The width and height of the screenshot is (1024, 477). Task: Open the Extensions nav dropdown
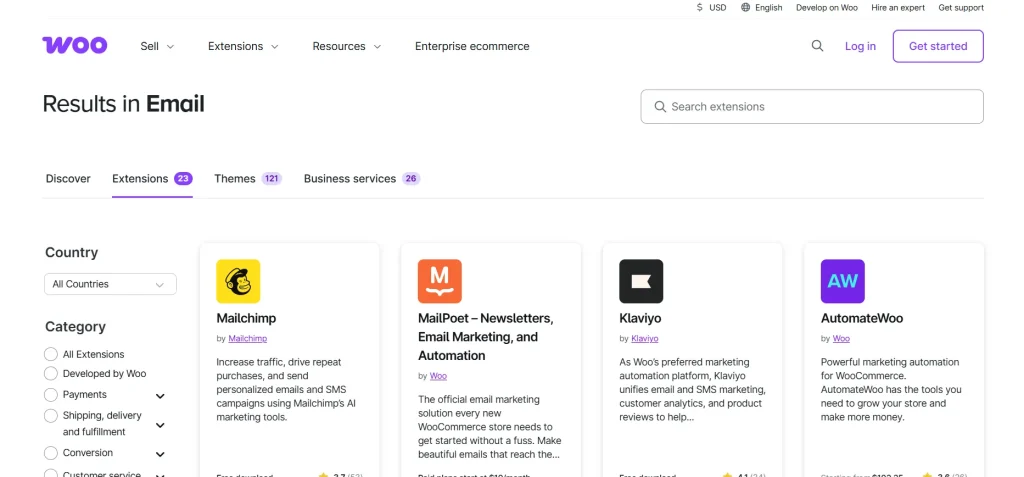pyautogui.click(x=243, y=46)
